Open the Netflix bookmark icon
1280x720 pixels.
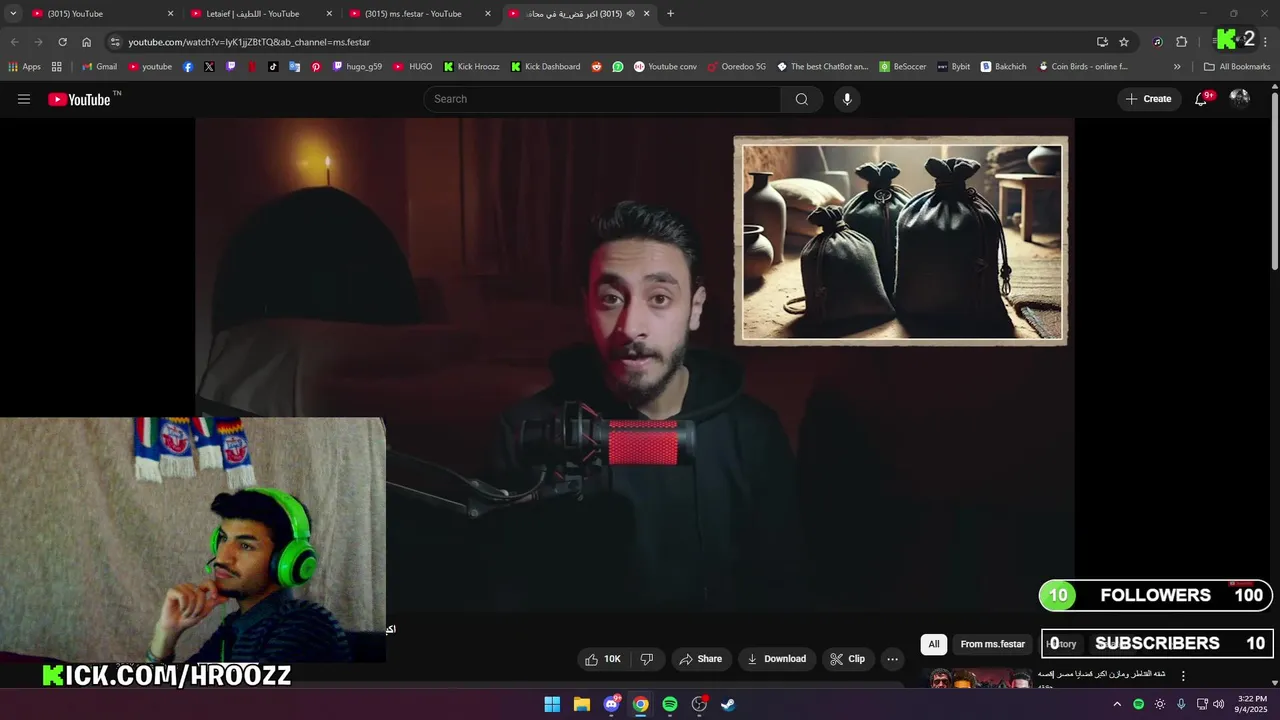click(x=252, y=67)
